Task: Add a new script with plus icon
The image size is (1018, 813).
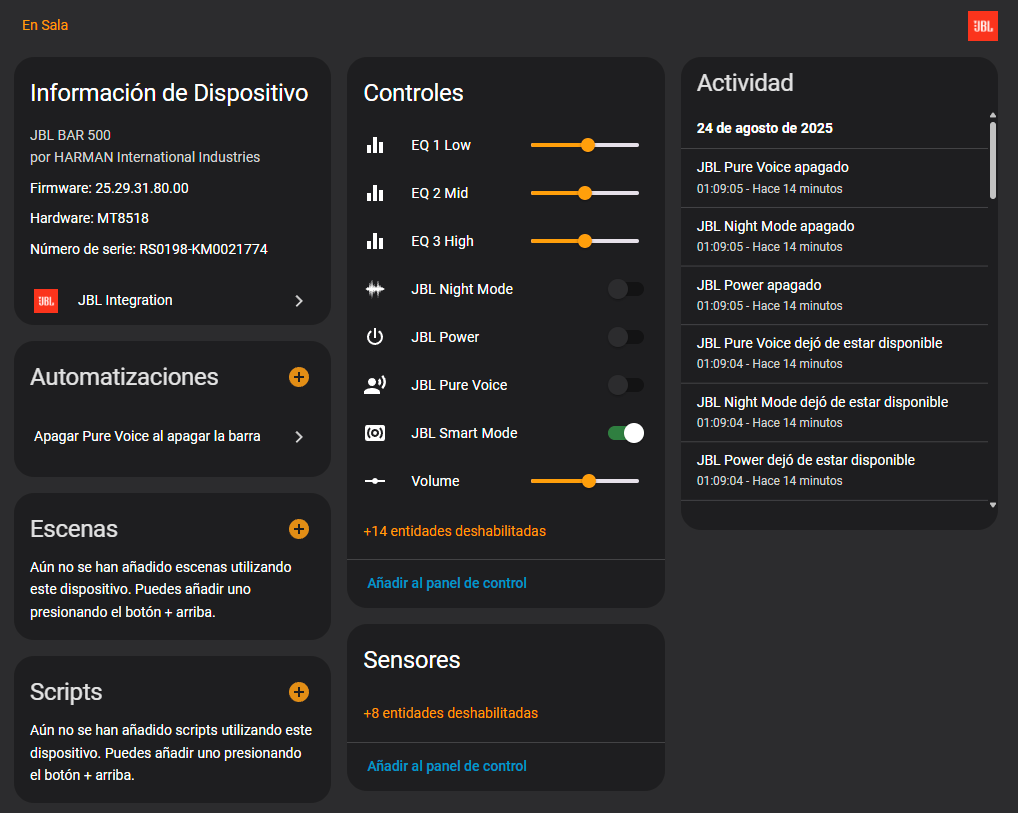Action: 298,692
